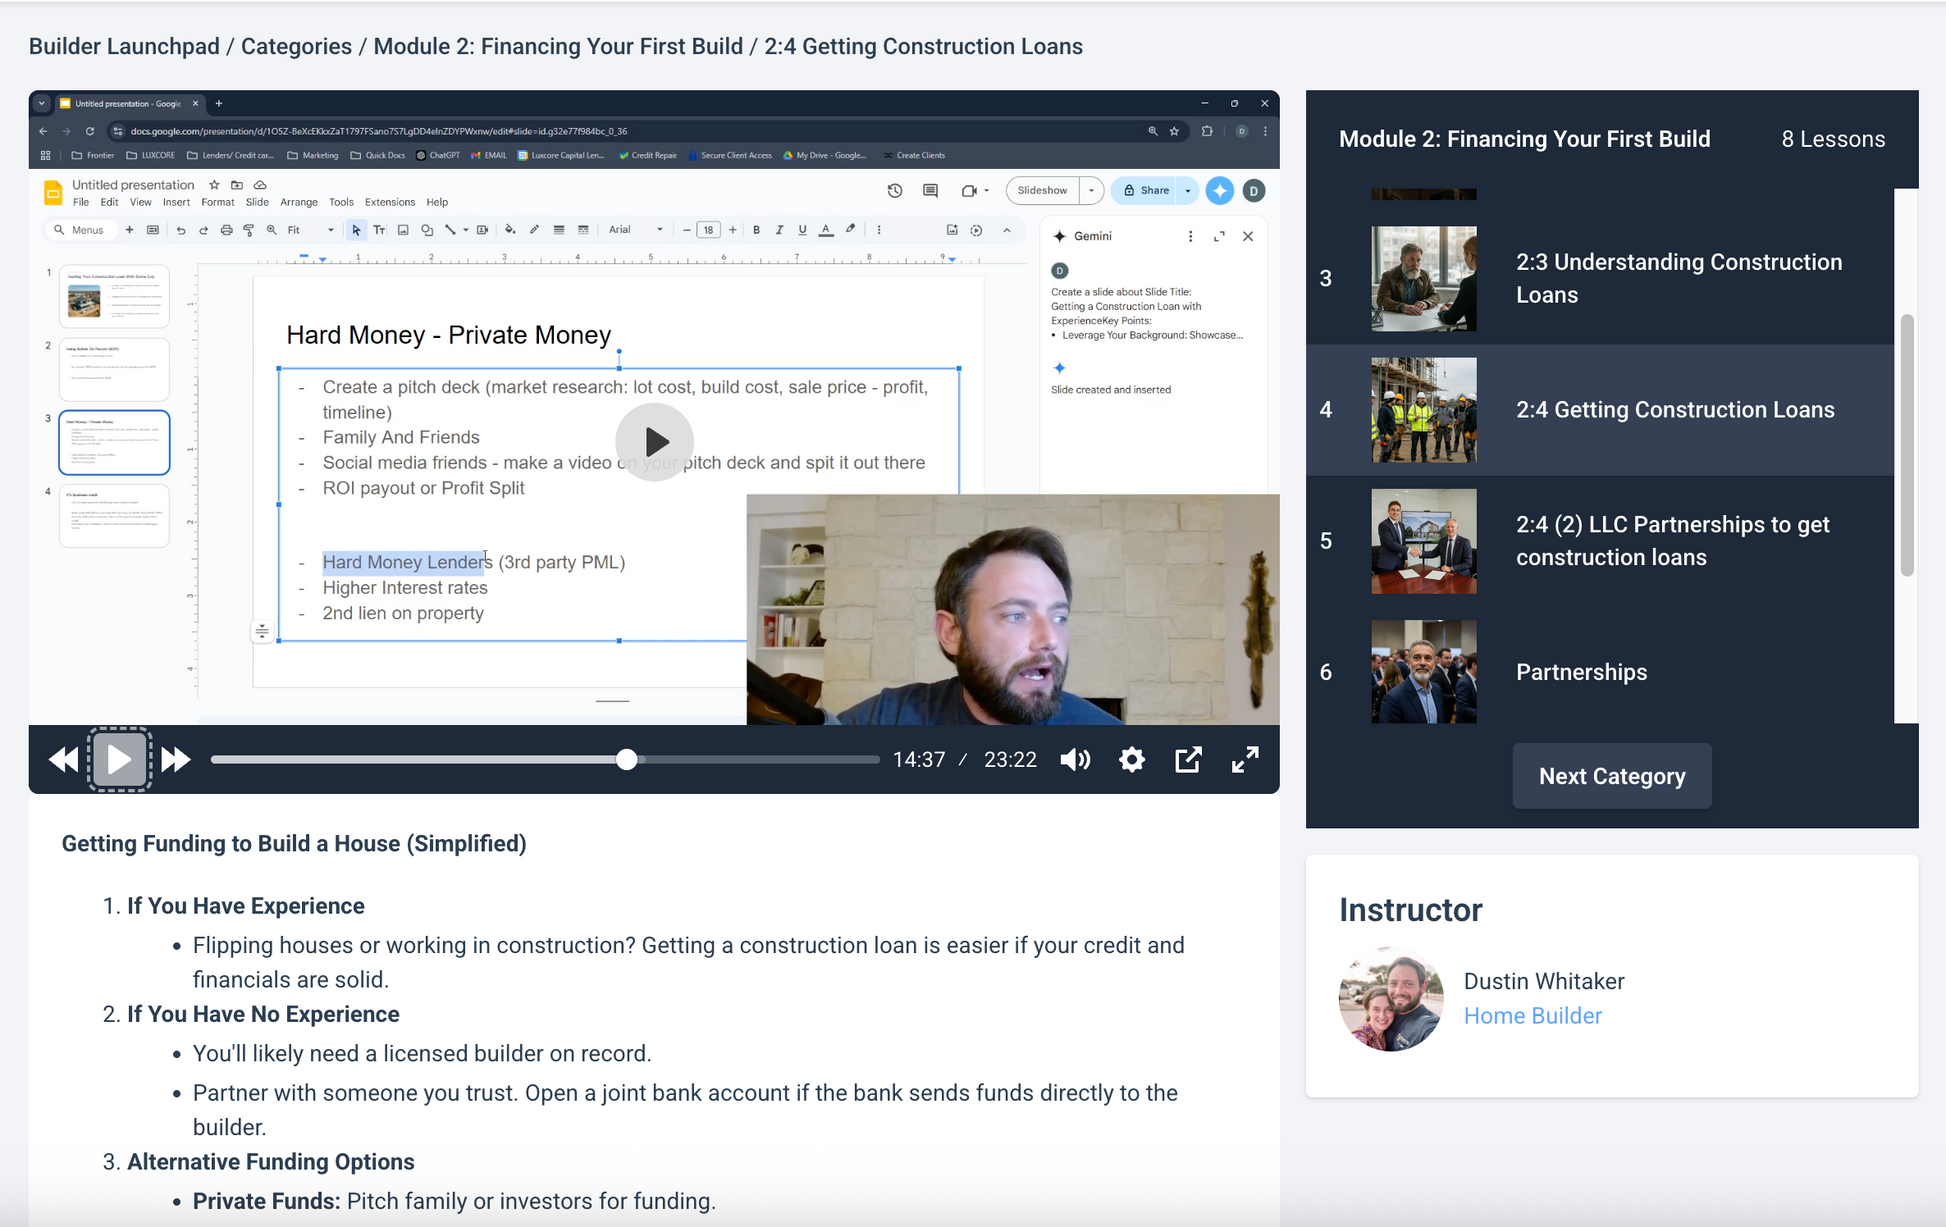Click the video progress bar handle

click(627, 760)
